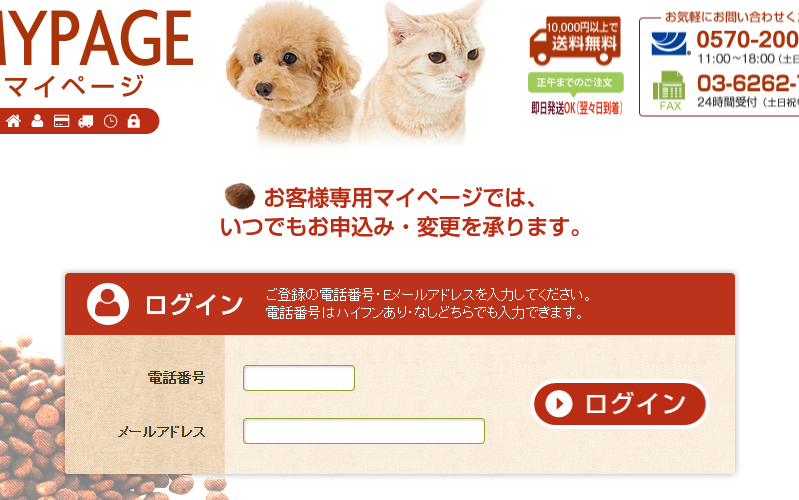799x500 pixels.
Task: Focus the 電話番号 phone number field
Action: tap(299, 378)
